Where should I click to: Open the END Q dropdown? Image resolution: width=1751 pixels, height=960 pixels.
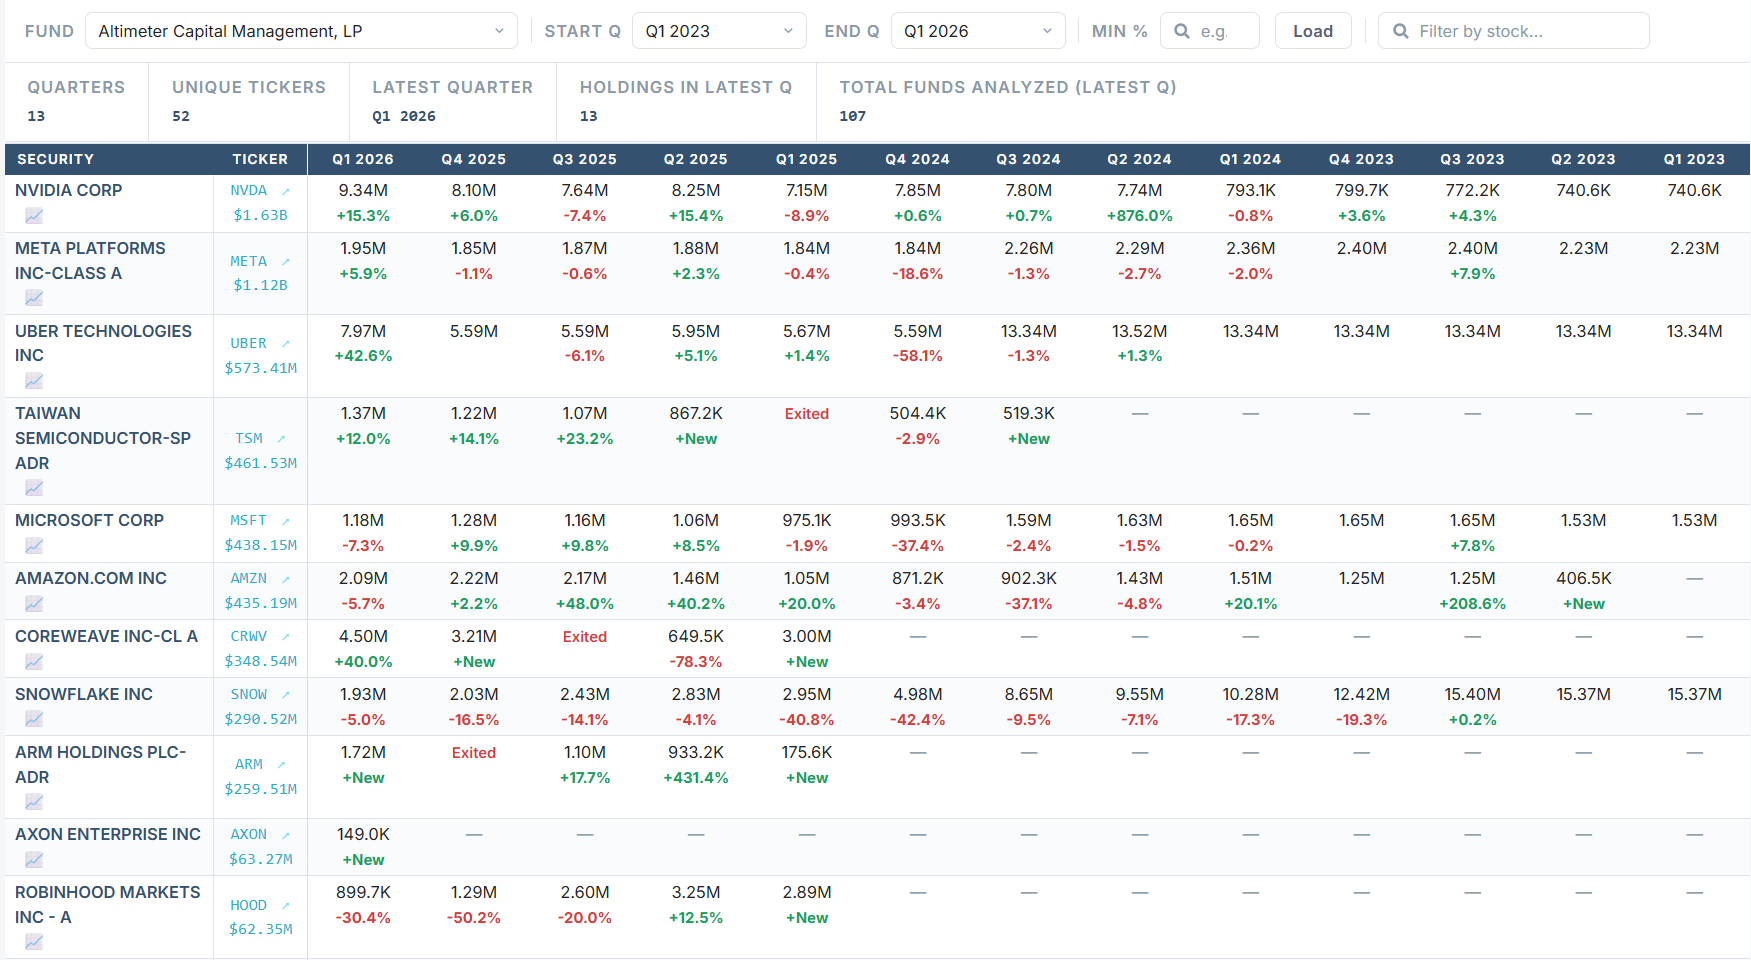978,31
